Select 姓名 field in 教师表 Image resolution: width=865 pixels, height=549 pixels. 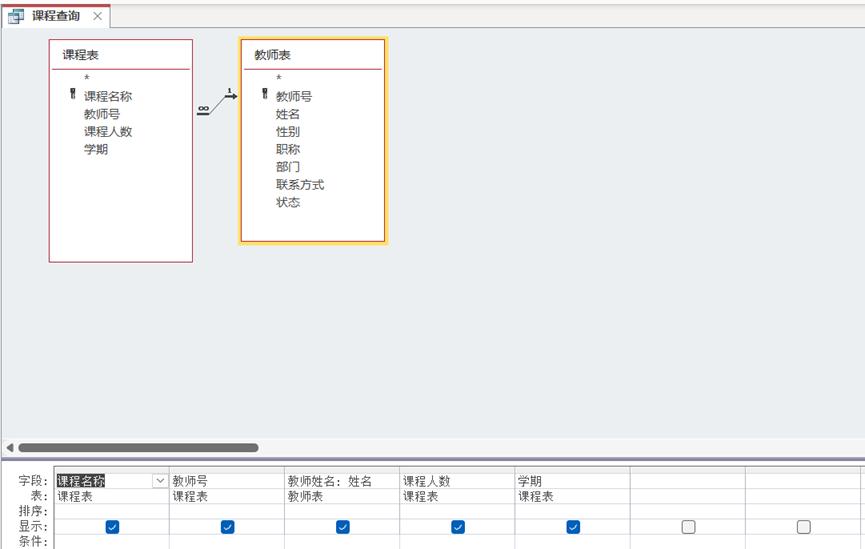click(288, 114)
